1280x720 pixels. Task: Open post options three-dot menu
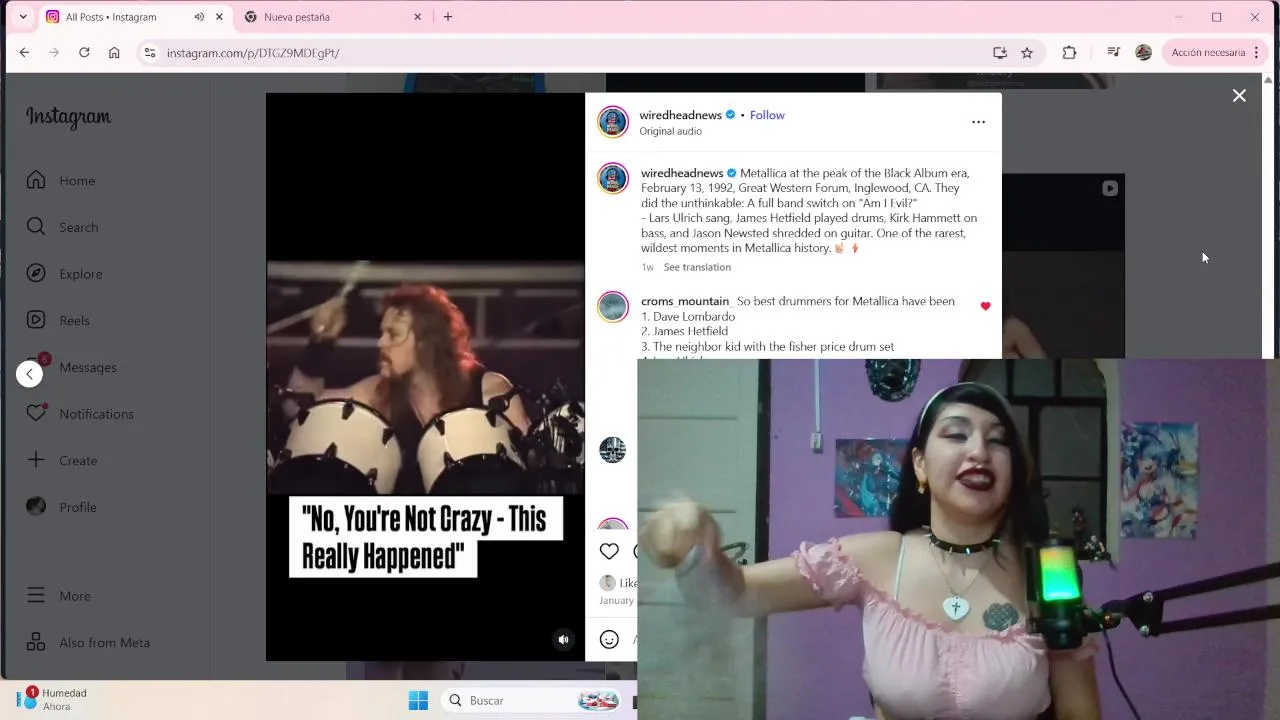point(978,122)
